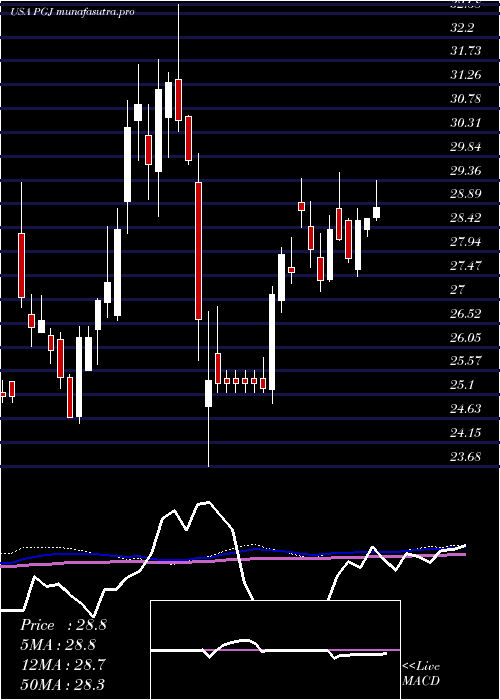
Task: Click the '12MA : 28.7' readout
Action: [63, 665]
